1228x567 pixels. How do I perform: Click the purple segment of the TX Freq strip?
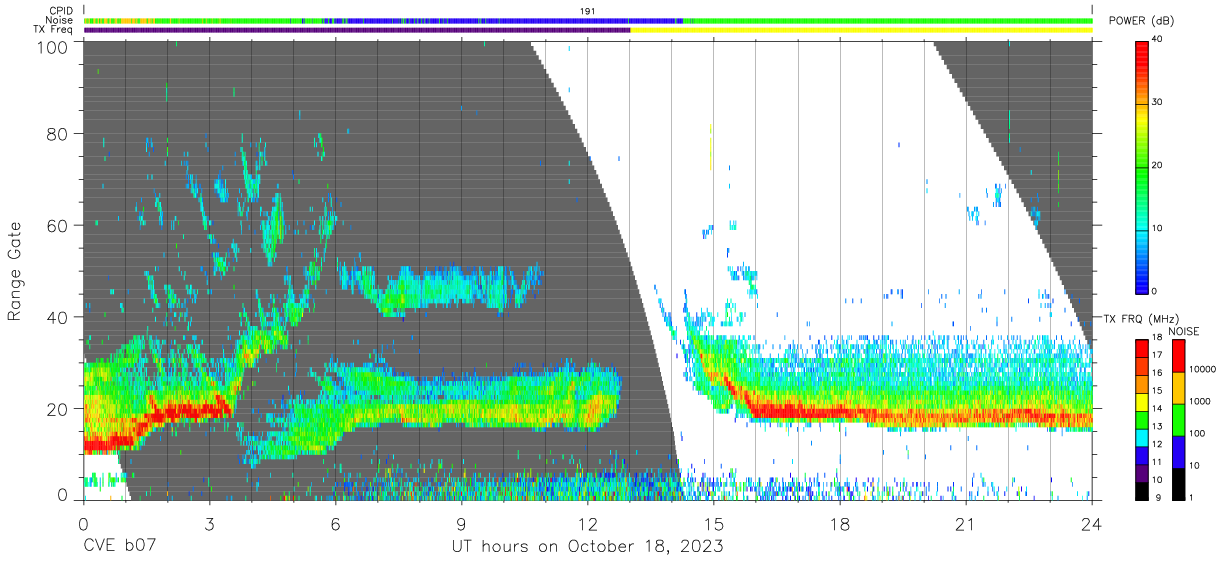point(357,30)
